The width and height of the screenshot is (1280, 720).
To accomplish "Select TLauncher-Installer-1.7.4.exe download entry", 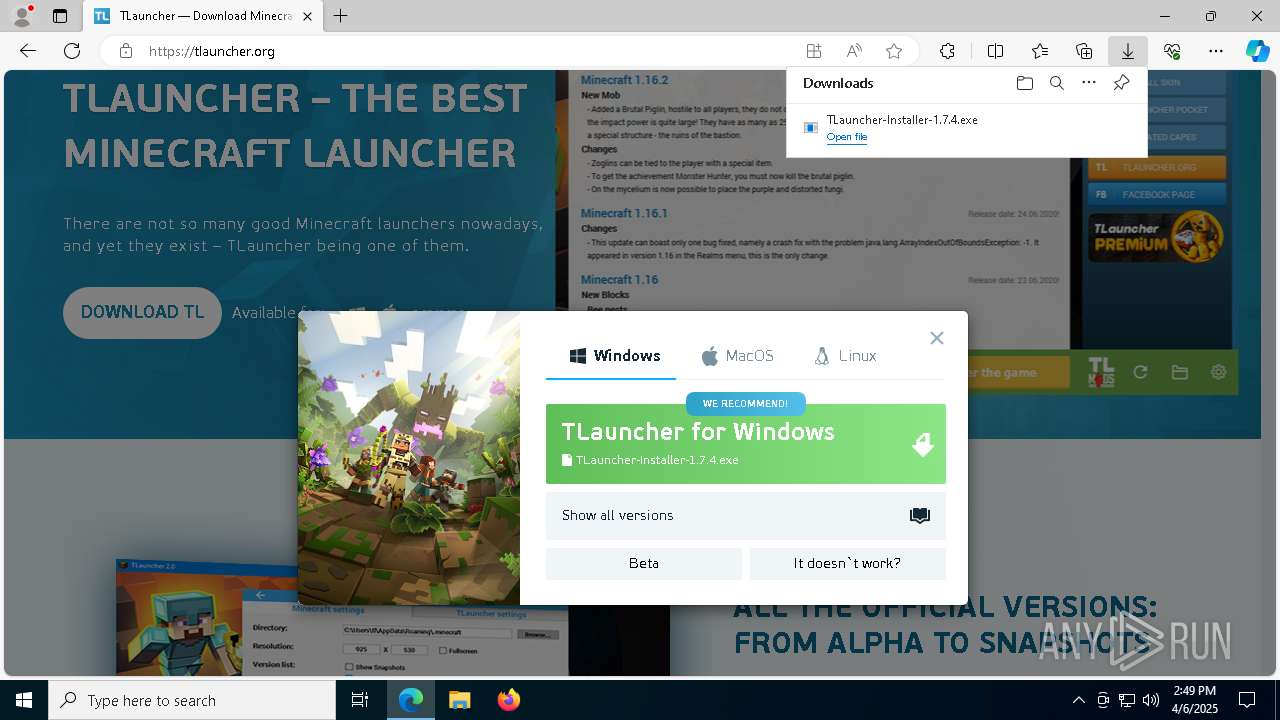I will click(966, 127).
